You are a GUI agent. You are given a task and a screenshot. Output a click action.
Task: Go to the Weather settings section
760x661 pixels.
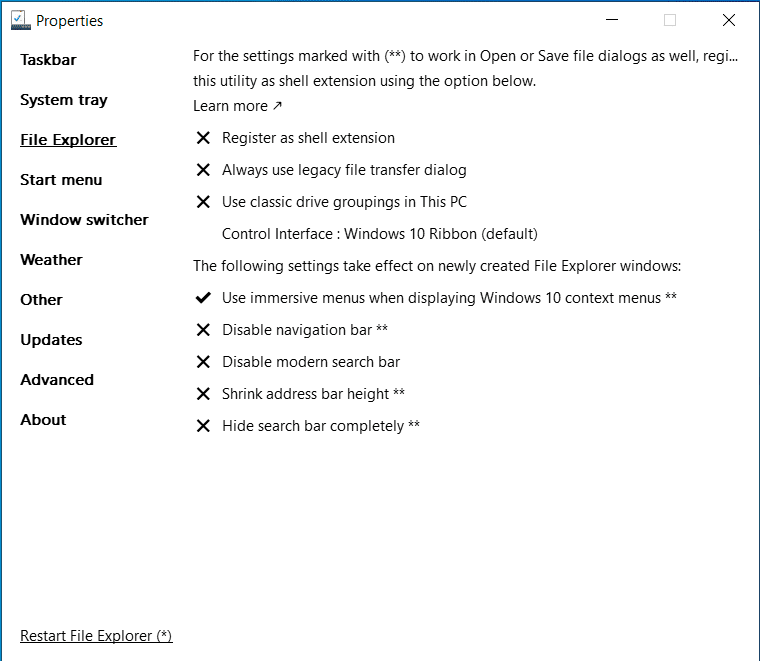51,260
